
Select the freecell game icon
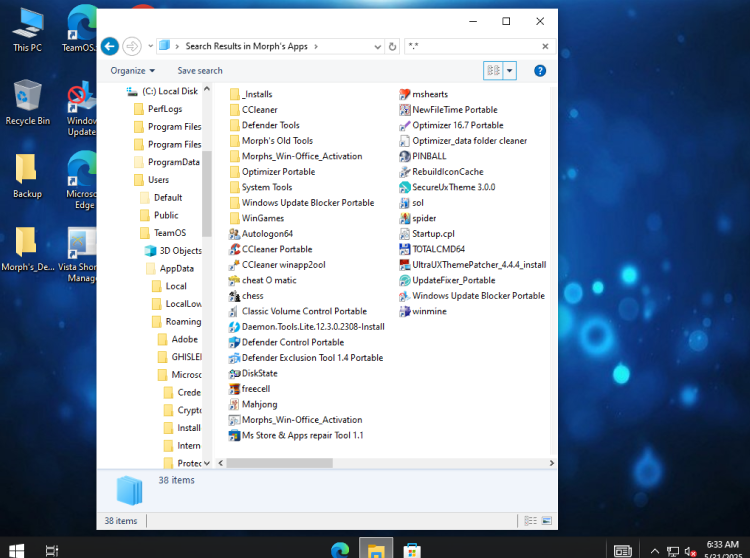tap(234, 389)
